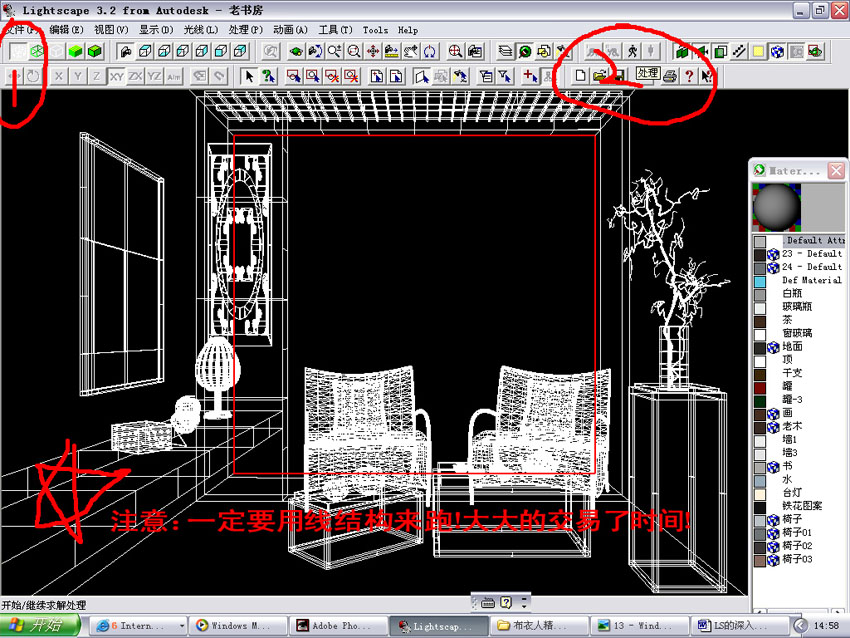Open the 视图(V) menu
Image resolution: width=850 pixels, height=638 pixels.
[111, 30]
